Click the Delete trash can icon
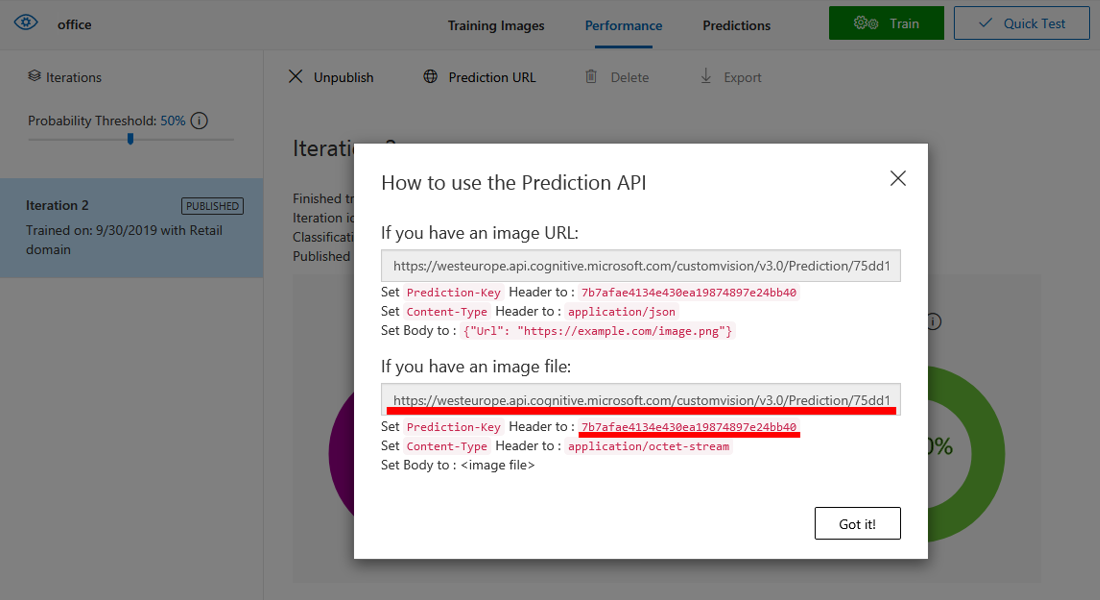This screenshot has height=600, width=1100. (x=591, y=77)
